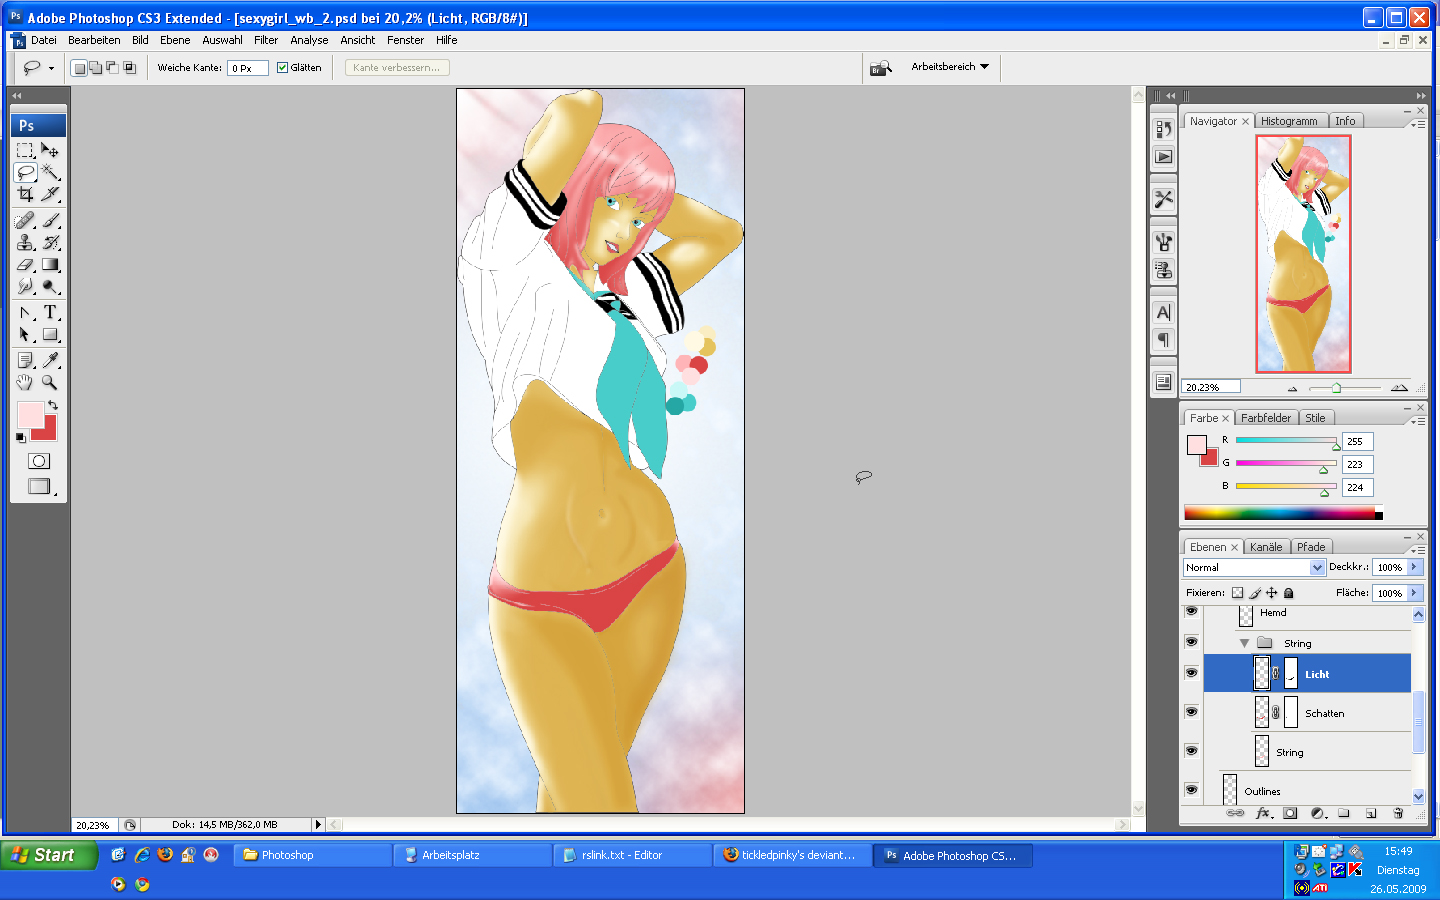Select the Lasso tool in the toolbox
This screenshot has width=1440, height=900.
[x=26, y=172]
